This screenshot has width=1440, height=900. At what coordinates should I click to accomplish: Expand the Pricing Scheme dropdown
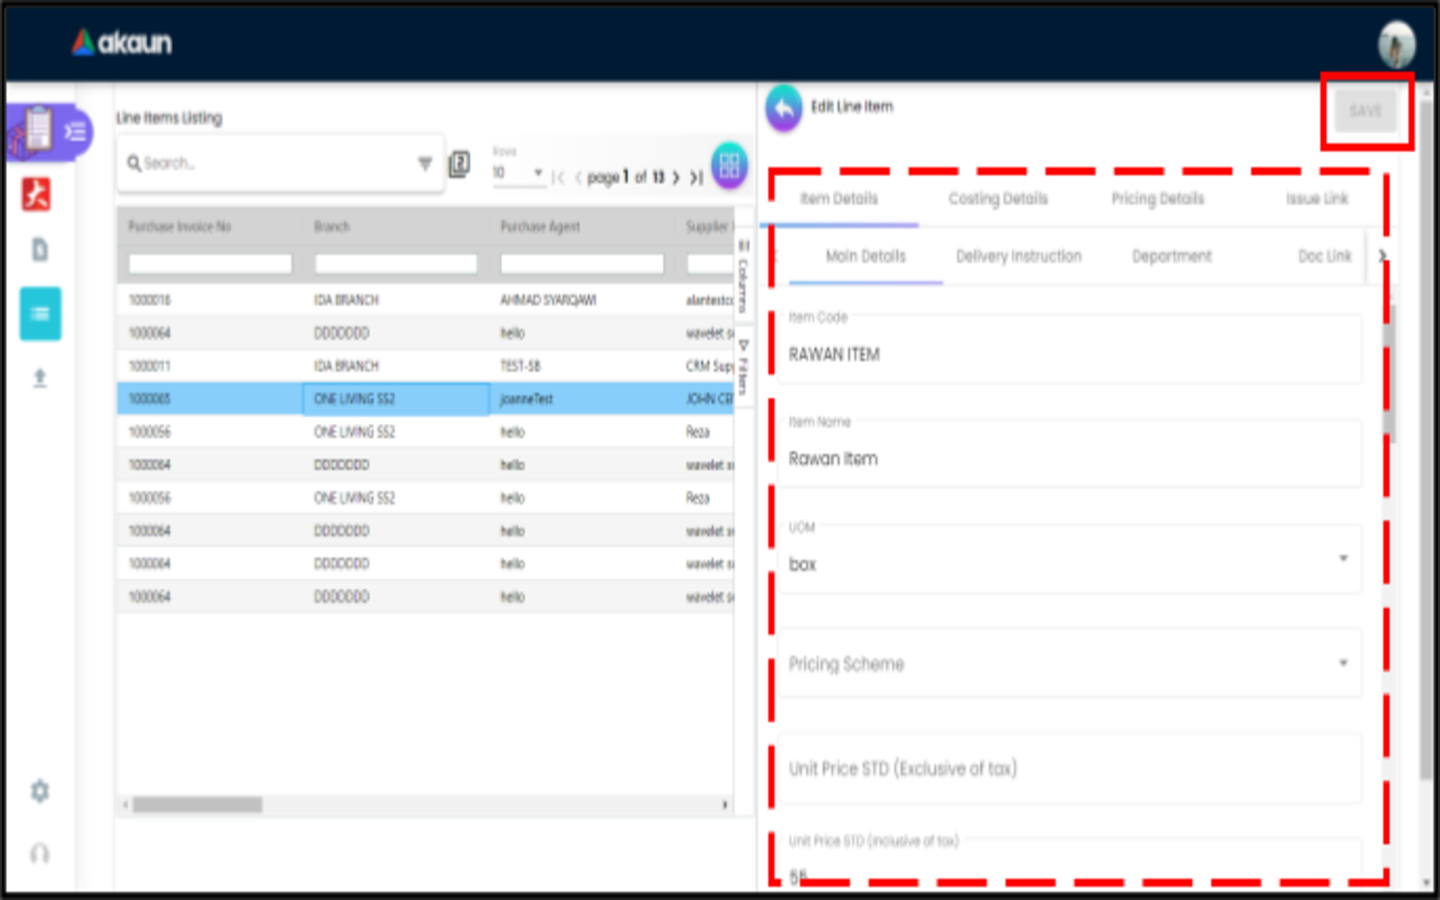pos(1343,663)
